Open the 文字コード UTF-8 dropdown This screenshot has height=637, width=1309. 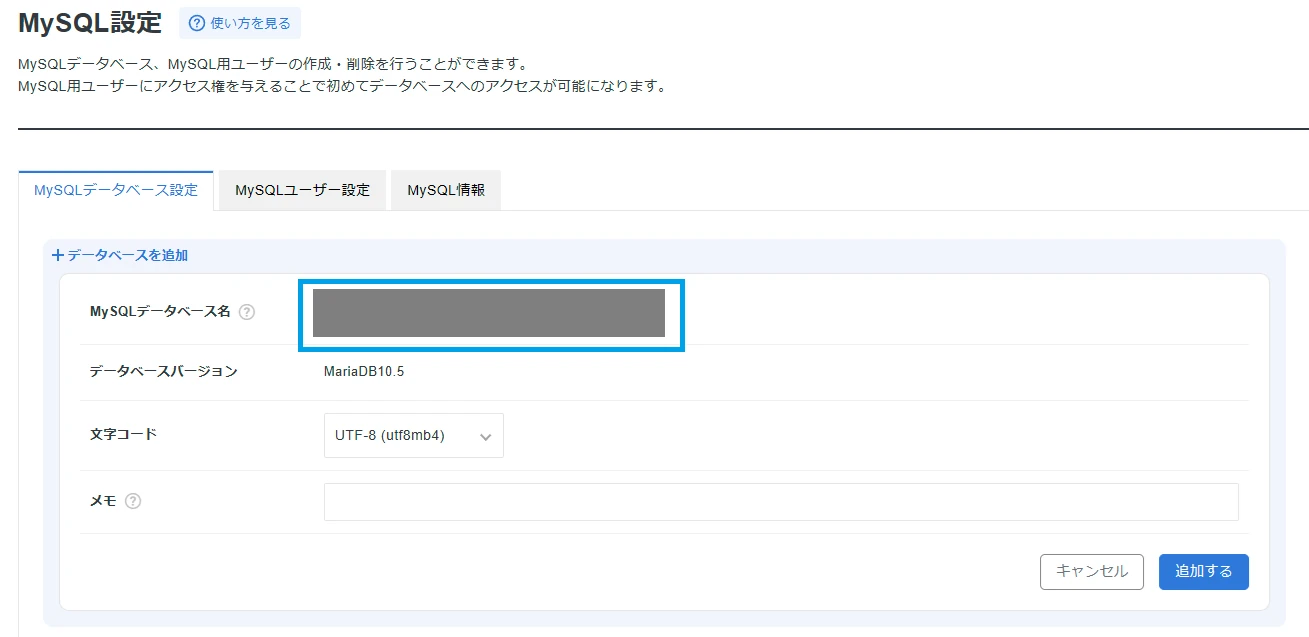414,436
